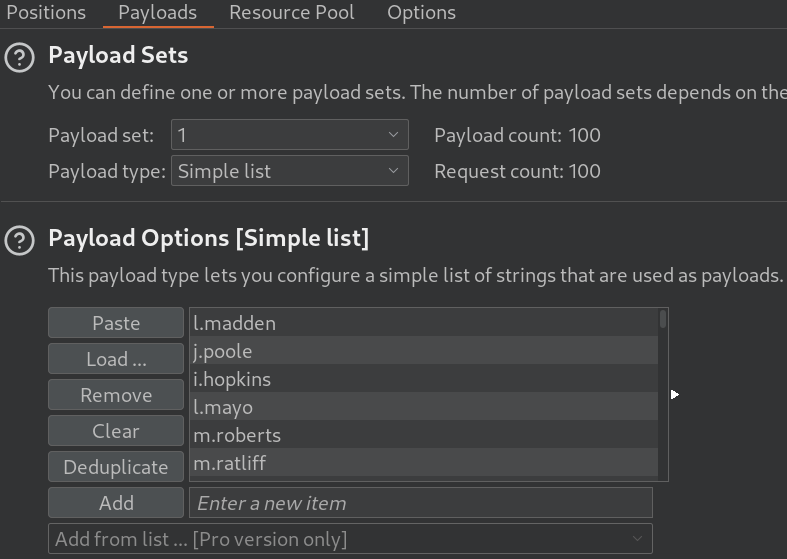787x559 pixels.
Task: Click the Paste button
Action: pos(116,323)
